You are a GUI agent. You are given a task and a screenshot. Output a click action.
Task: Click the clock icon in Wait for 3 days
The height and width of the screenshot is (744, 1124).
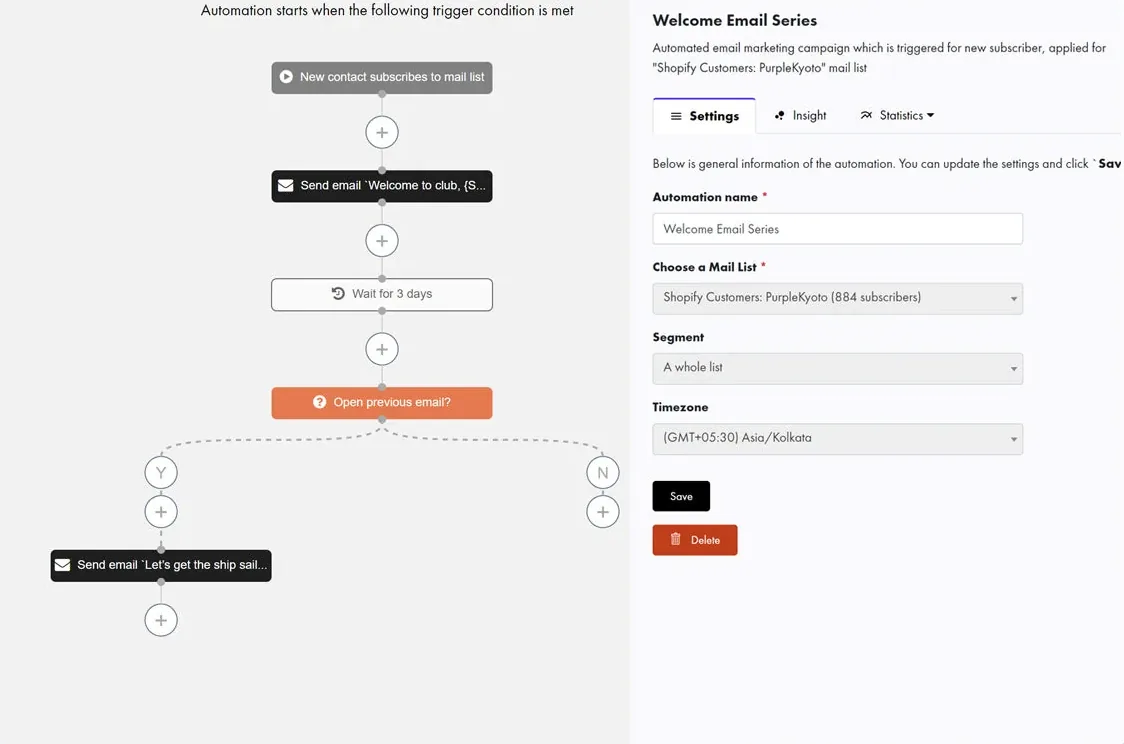tap(338, 293)
